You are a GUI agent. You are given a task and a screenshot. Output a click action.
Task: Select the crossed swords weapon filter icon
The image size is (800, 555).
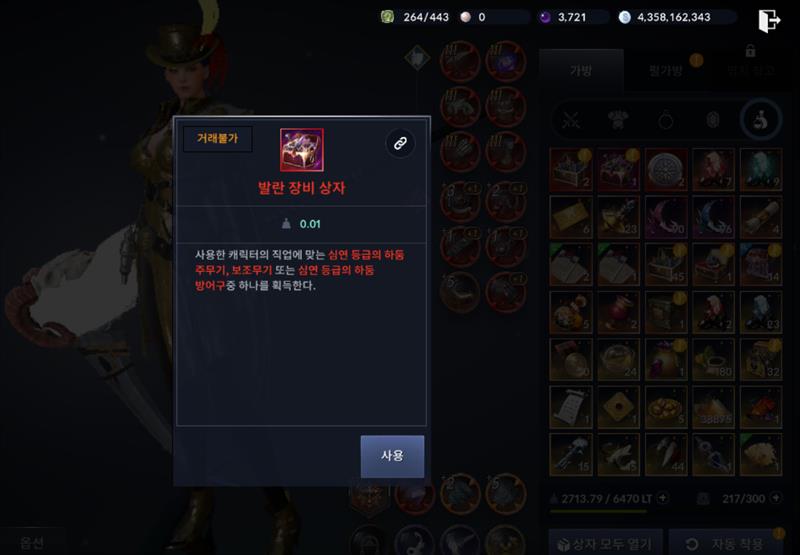click(x=571, y=120)
